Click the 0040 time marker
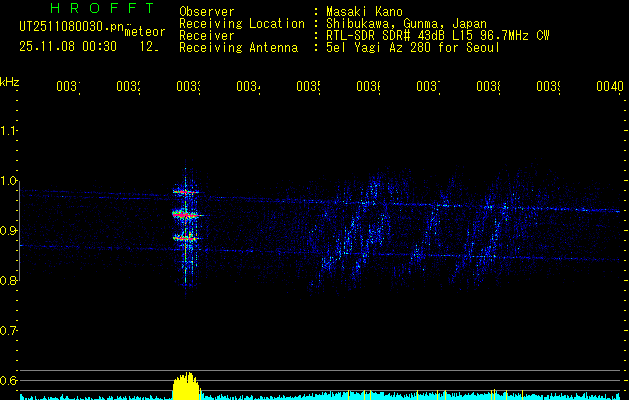Screen dimensions: 629x400 (609, 87)
